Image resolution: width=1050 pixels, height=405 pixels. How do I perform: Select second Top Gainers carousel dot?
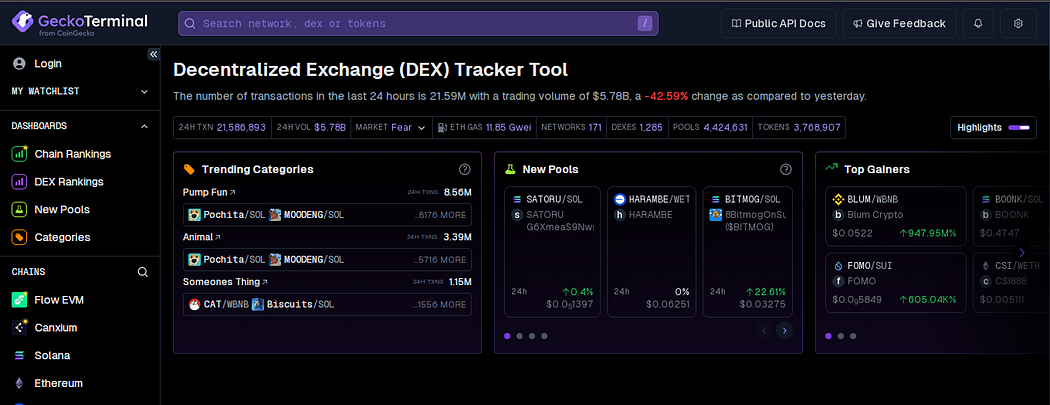(841, 336)
